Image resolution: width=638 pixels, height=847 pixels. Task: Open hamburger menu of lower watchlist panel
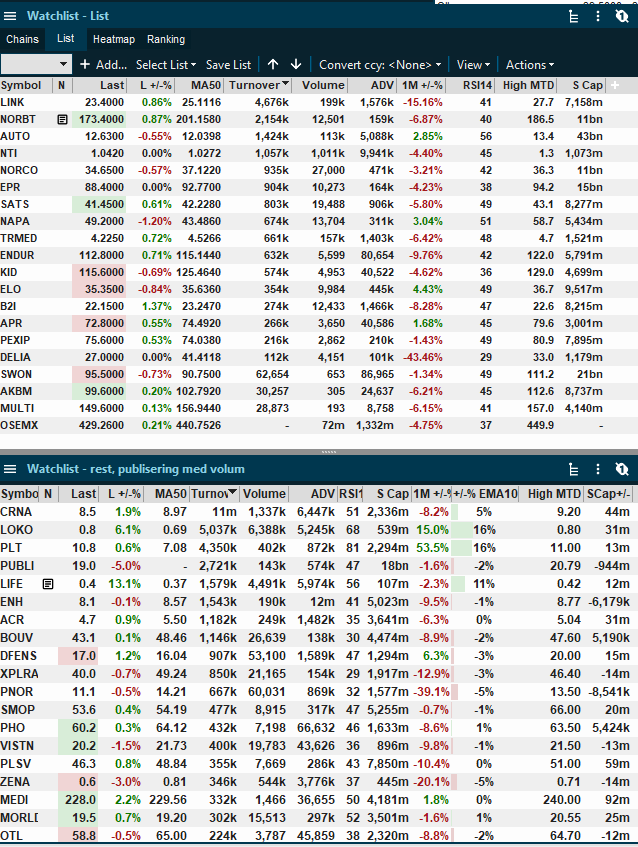click(10, 469)
